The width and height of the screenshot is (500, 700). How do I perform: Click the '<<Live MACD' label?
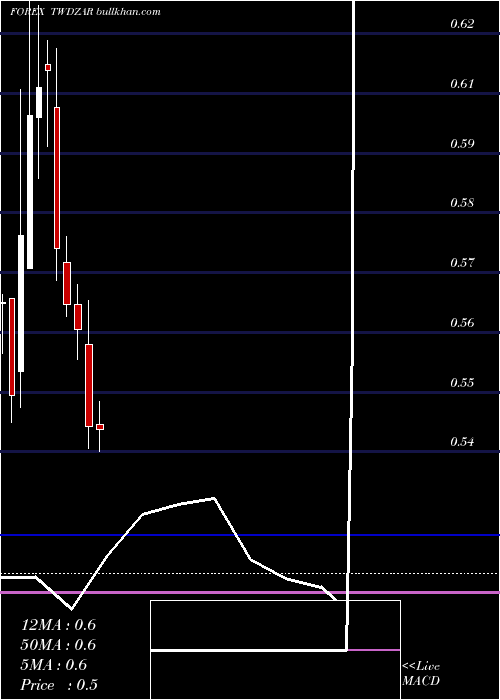[x=421, y=673]
